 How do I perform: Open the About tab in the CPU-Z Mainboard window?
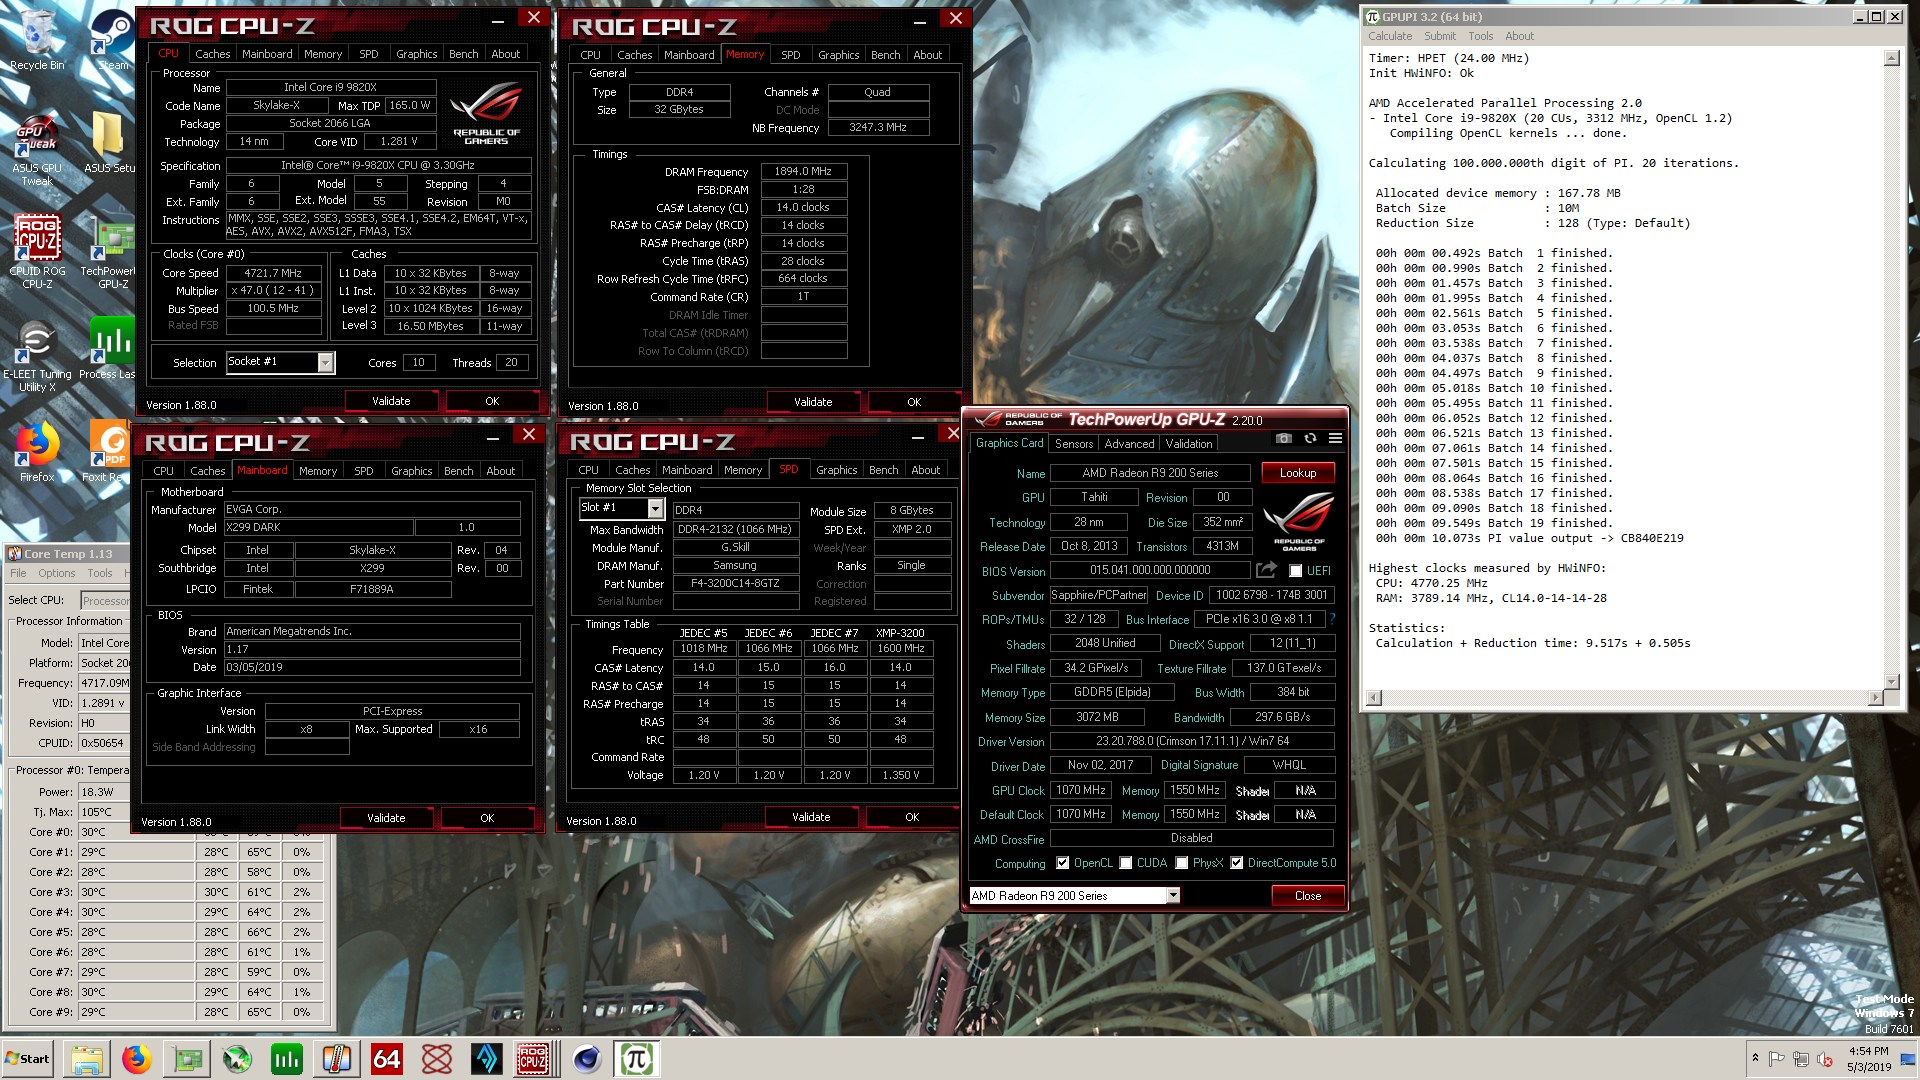coord(501,471)
